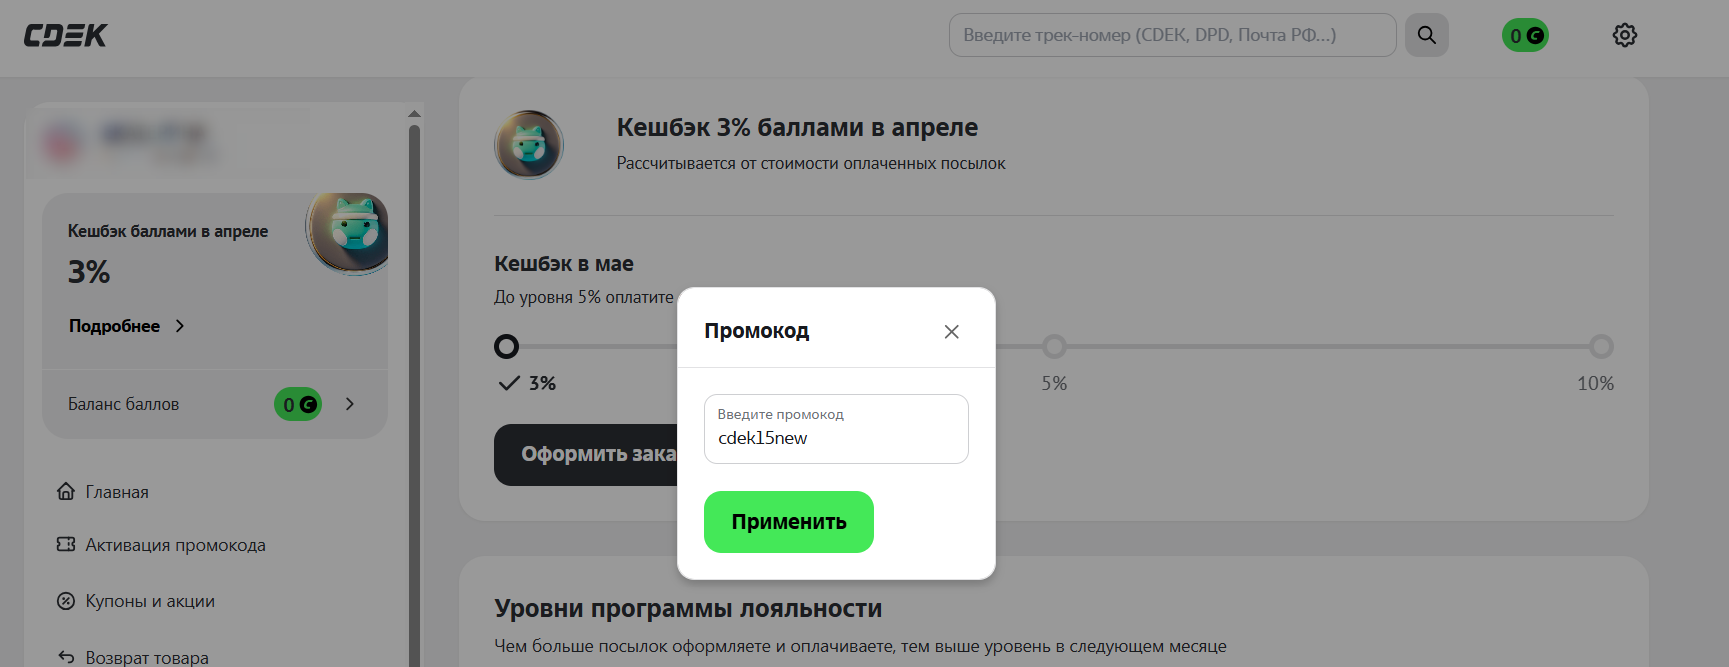The width and height of the screenshot is (1729, 667).
Task: Click the header points balance badge
Action: (x=1525, y=35)
